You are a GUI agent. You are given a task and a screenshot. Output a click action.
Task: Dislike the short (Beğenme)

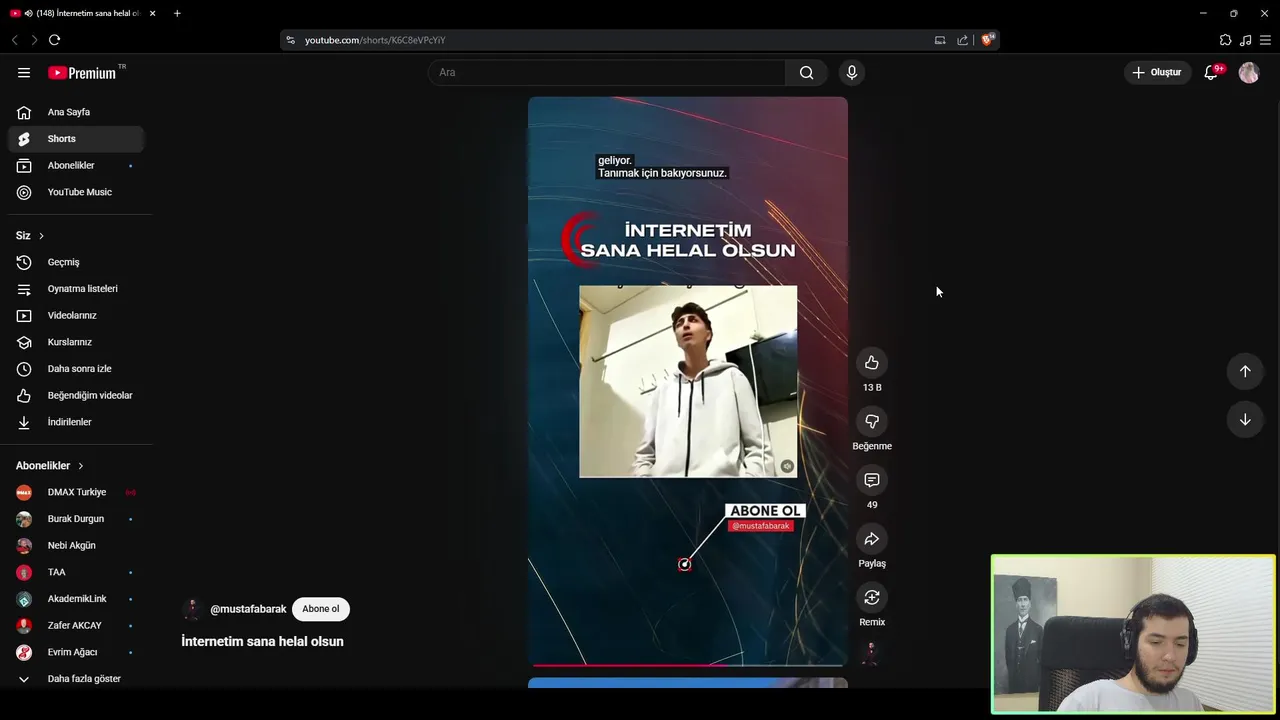(872, 422)
